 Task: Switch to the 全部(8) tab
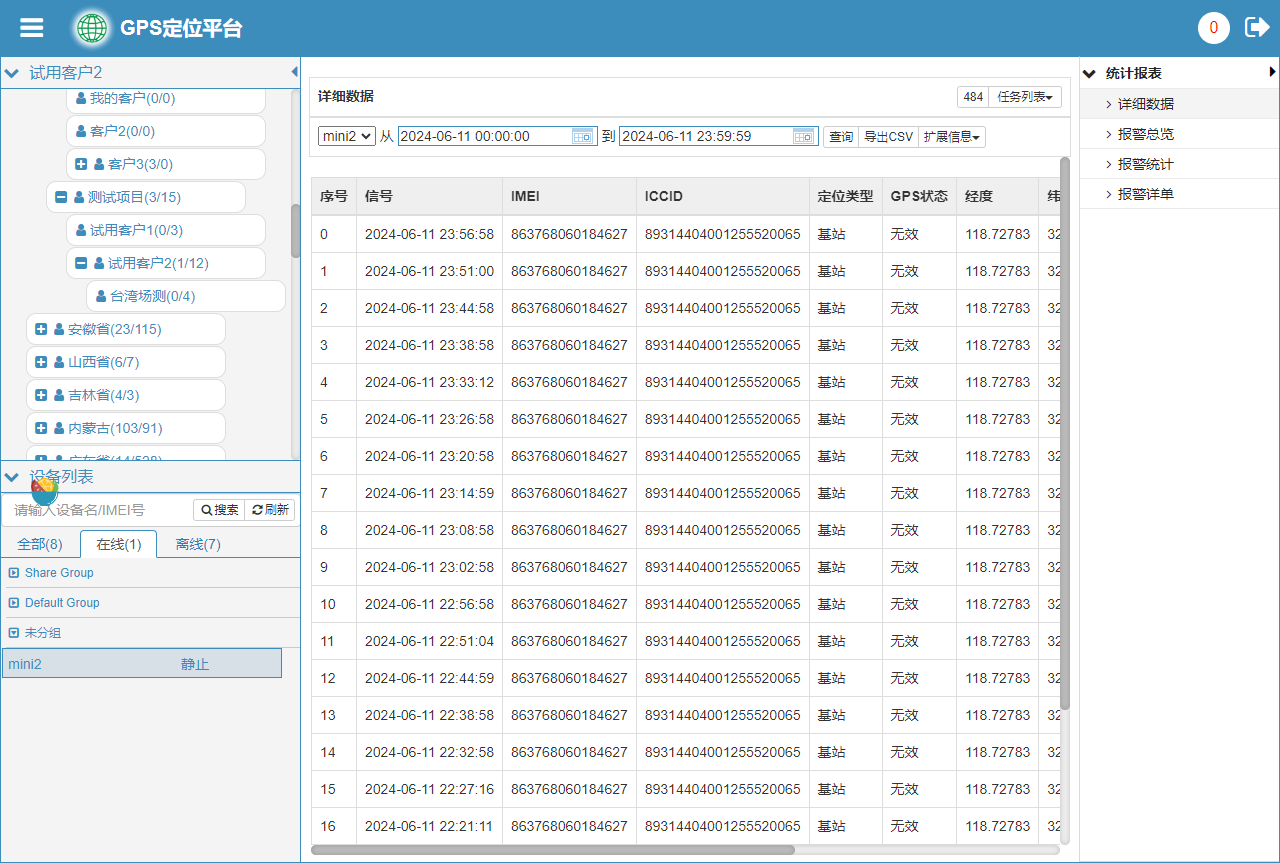coord(40,544)
